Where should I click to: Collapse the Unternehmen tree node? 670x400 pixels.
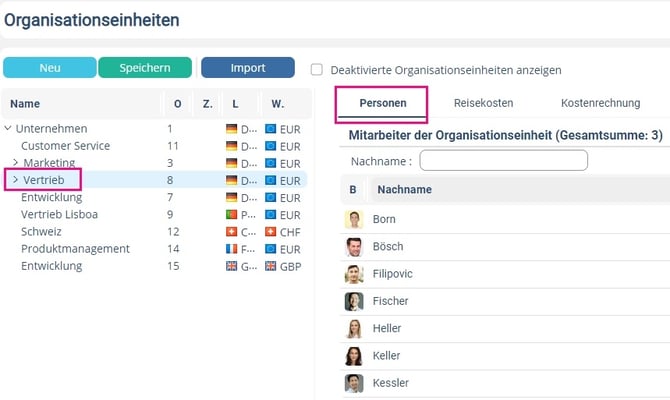coord(9,128)
